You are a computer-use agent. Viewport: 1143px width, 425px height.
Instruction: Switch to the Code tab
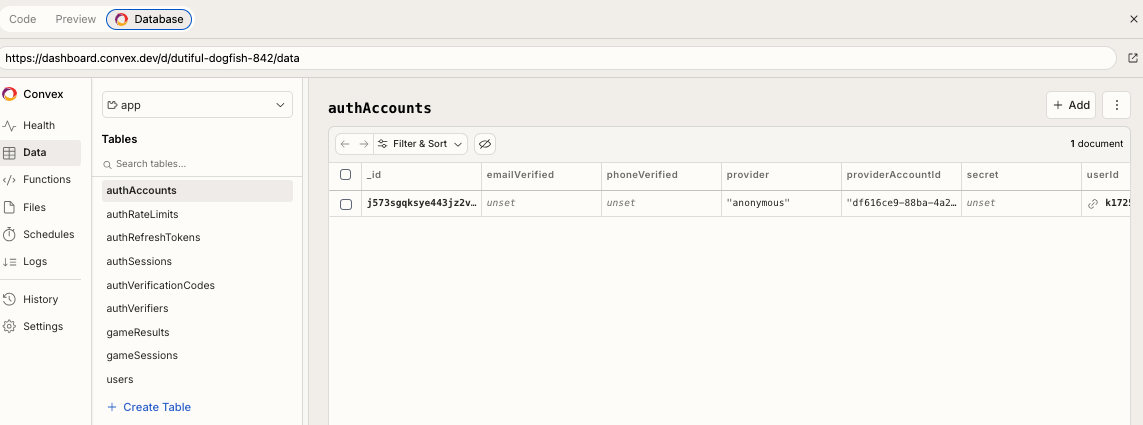(x=23, y=19)
